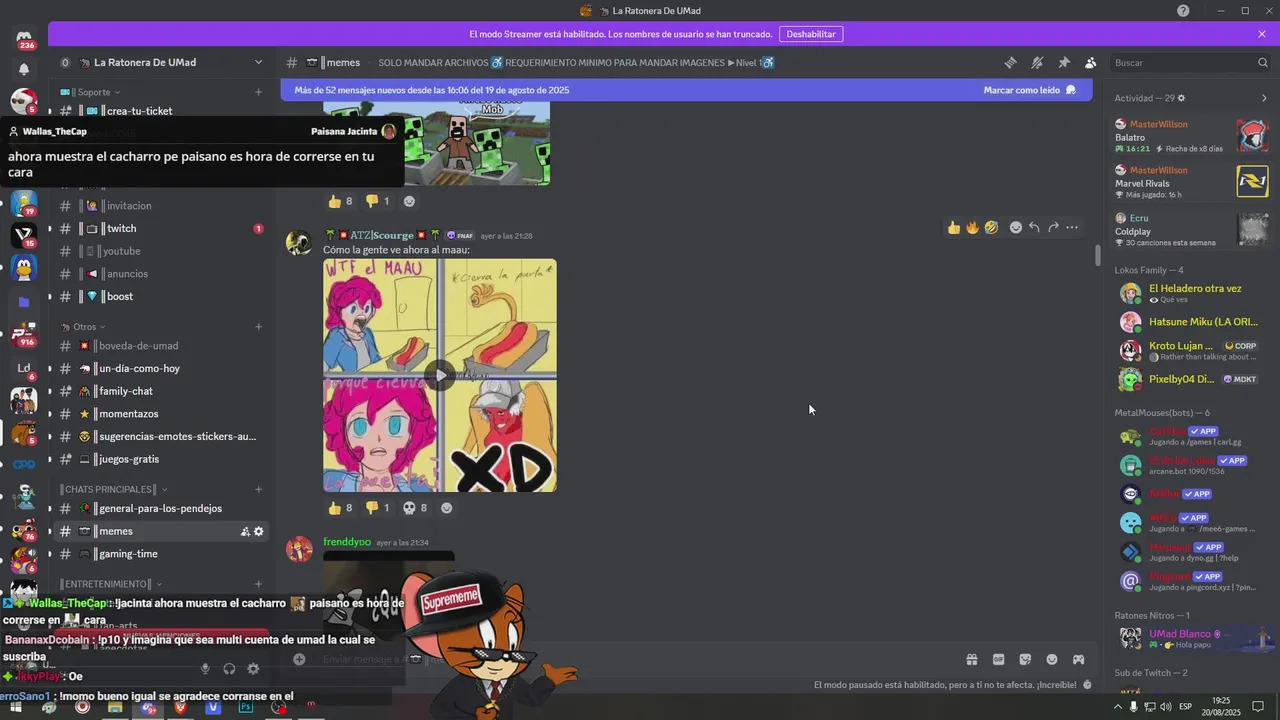Open the bell notifications icon in server bar
1280x720 pixels.
pyautogui.click(x=24, y=69)
